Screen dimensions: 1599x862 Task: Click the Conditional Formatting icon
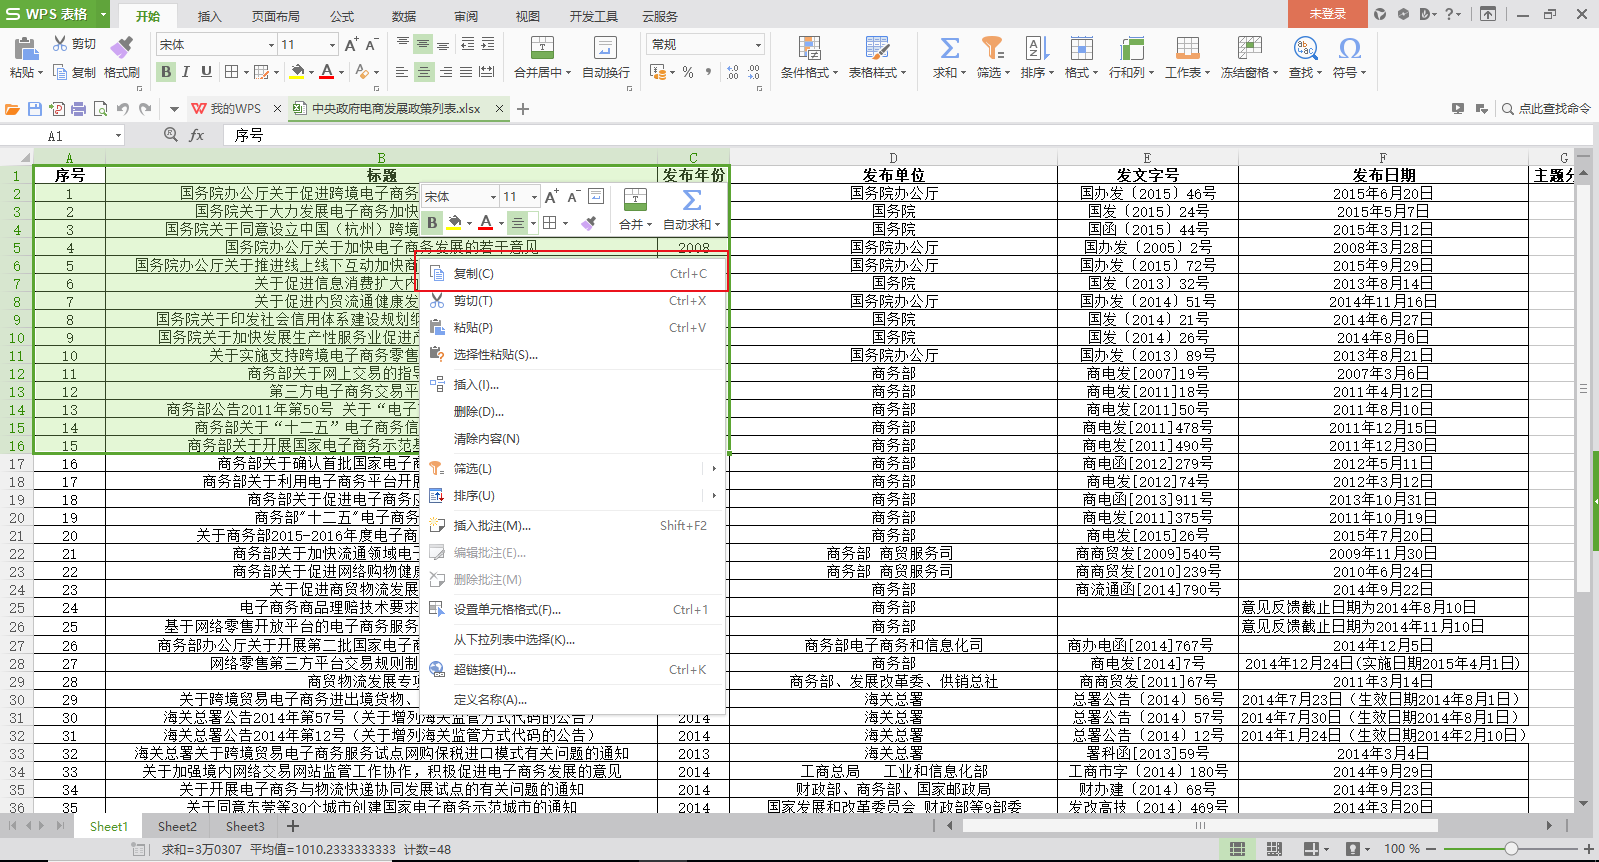tap(809, 47)
